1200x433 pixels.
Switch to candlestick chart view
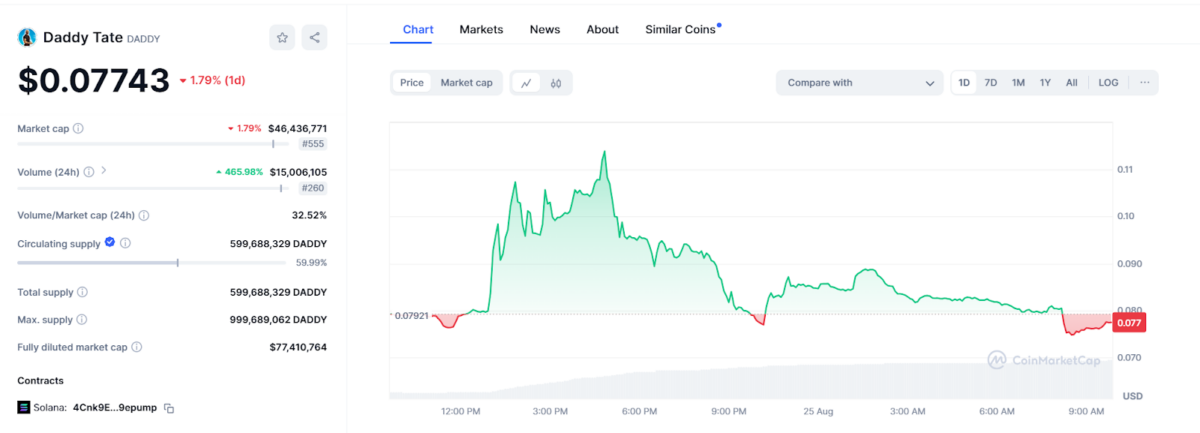pyautogui.click(x=556, y=83)
